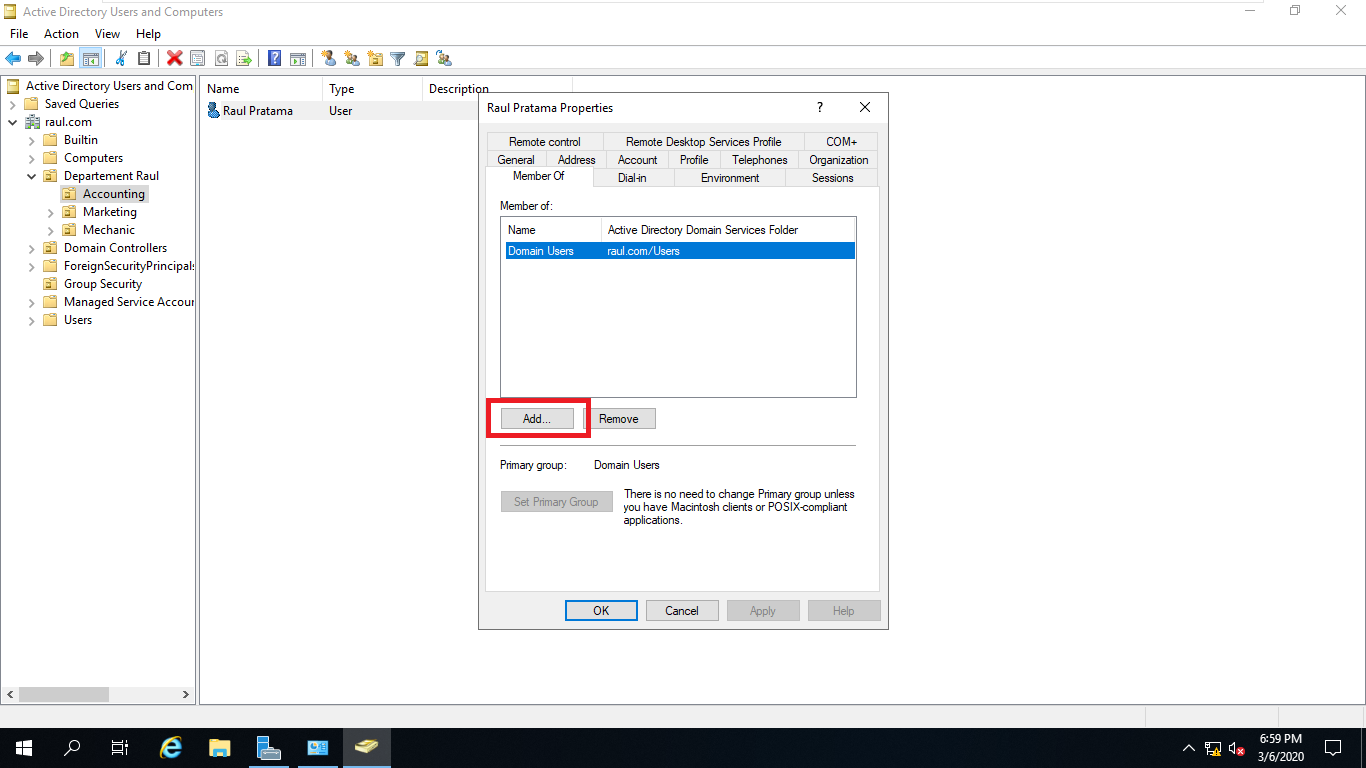
Task: Expand the Mechanic OU
Action: [50, 230]
